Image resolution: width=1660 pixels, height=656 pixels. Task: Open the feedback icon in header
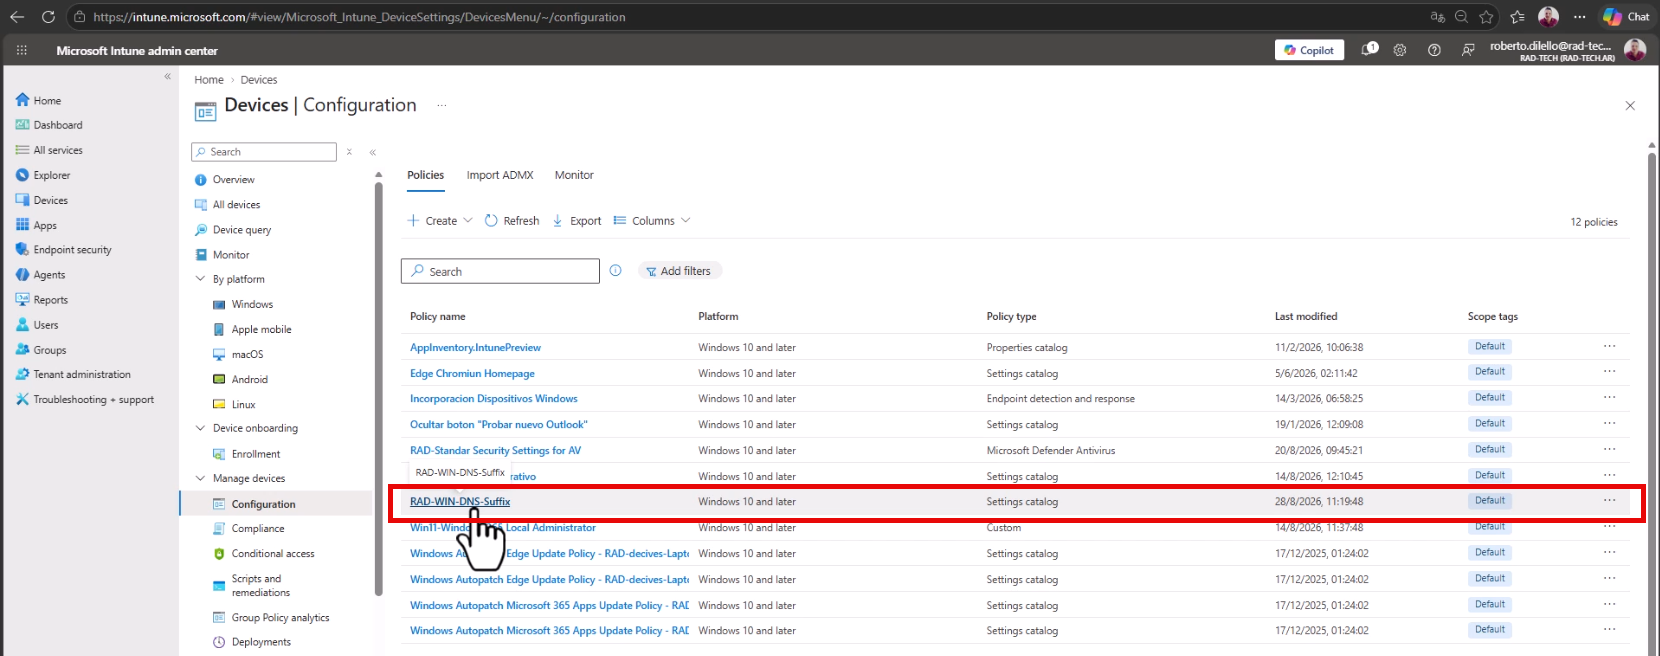[1468, 50]
